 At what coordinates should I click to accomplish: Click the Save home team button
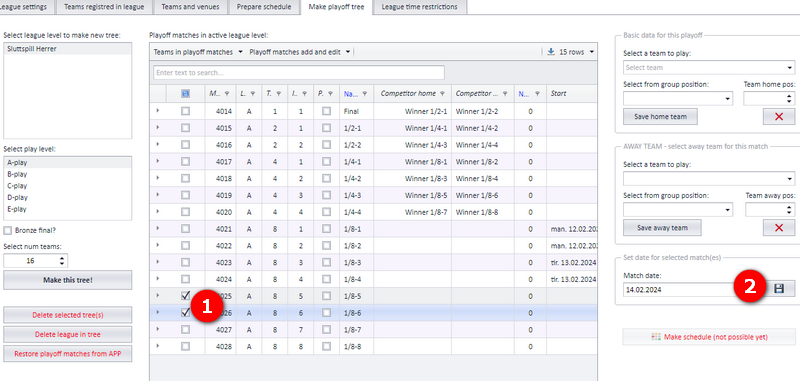[660, 116]
